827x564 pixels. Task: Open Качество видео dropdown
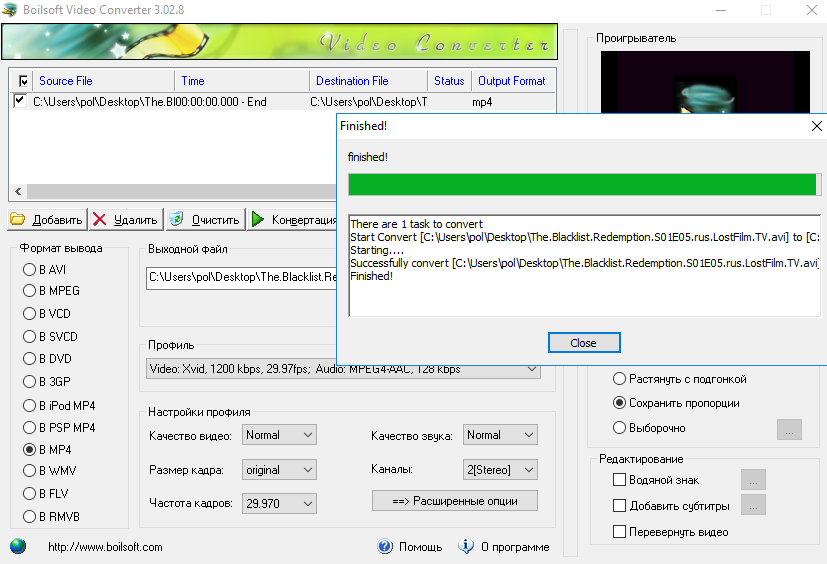click(x=279, y=435)
